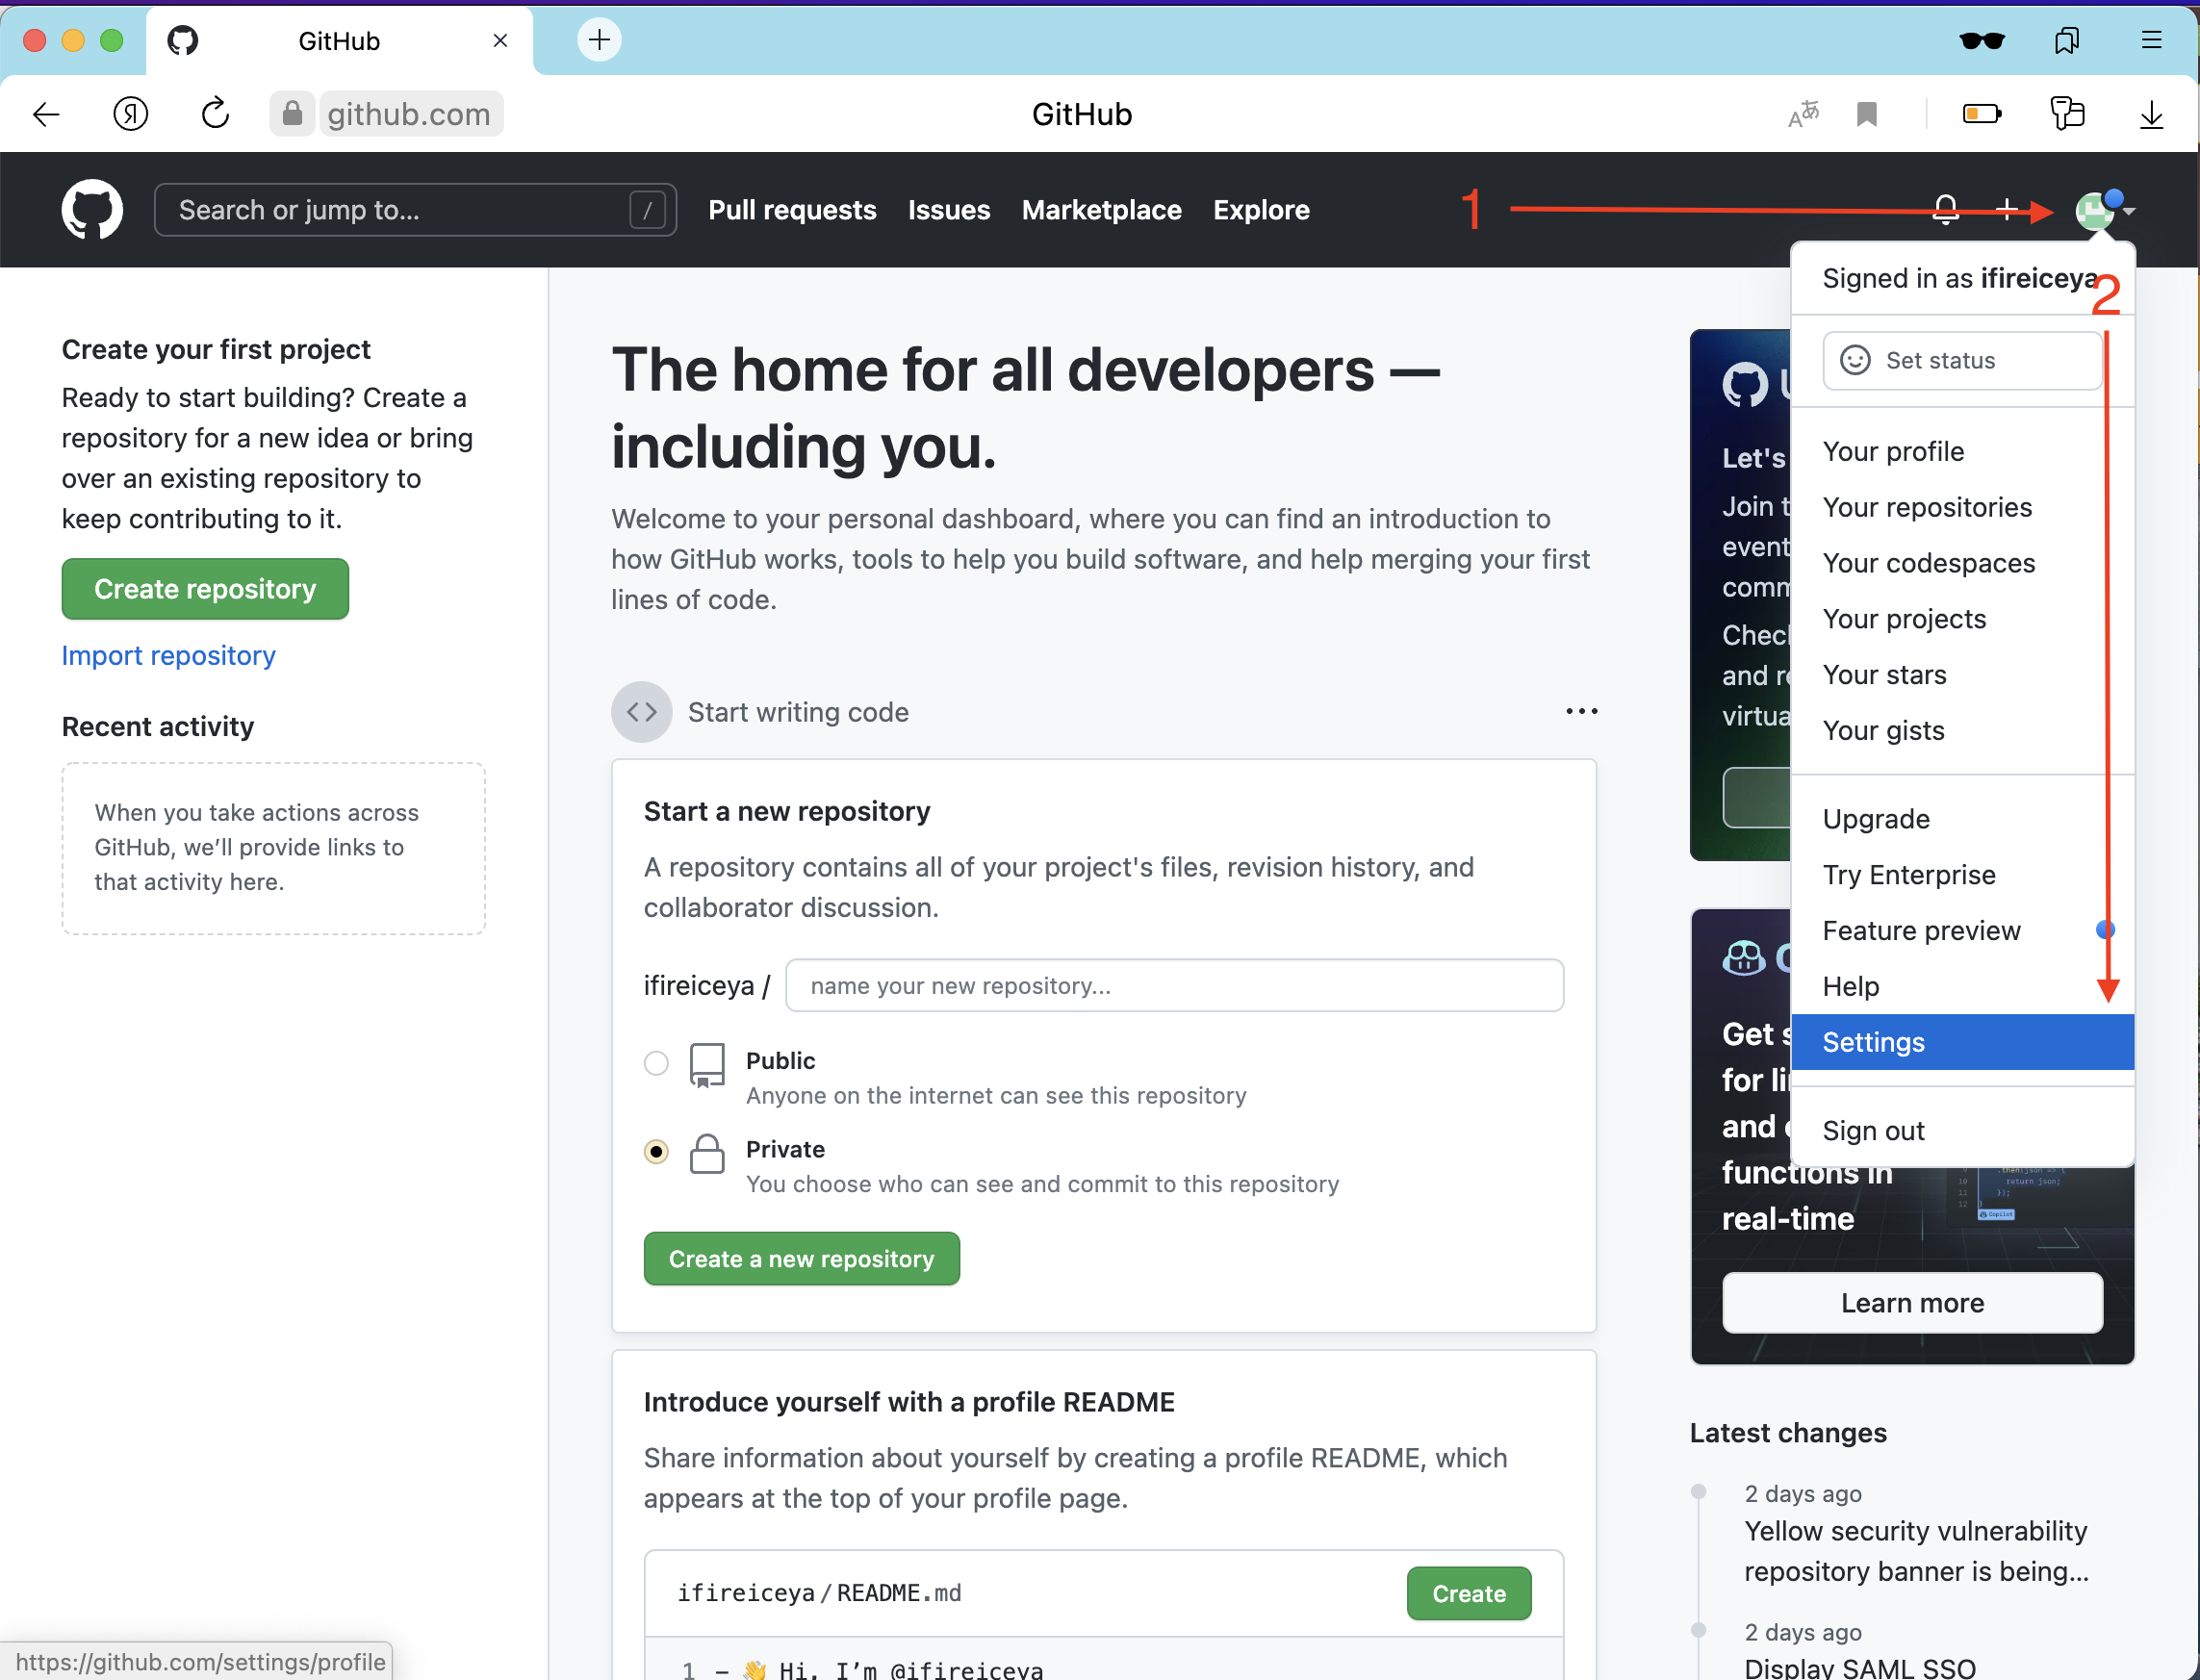Open a new browser tab with the plus button

599,40
